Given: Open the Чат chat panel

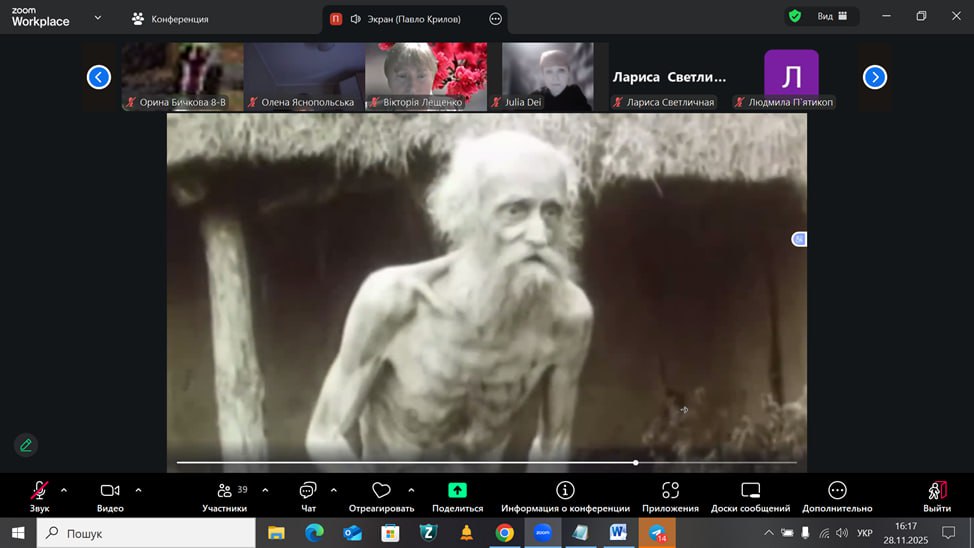Looking at the screenshot, I should click(x=308, y=491).
